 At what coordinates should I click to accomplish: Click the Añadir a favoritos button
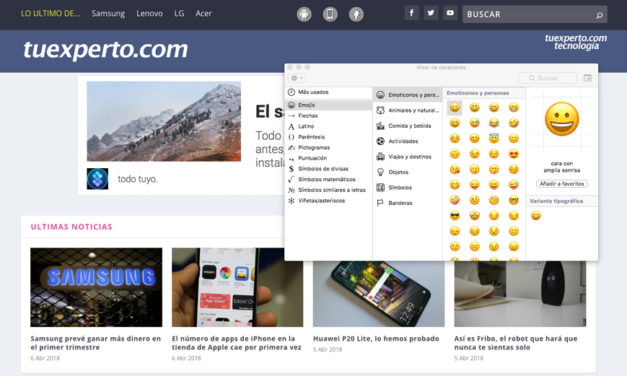[562, 184]
